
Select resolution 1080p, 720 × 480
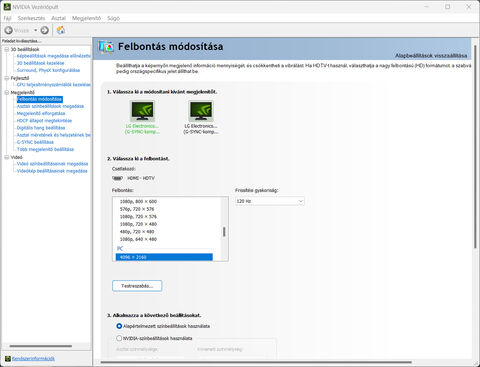138,224
